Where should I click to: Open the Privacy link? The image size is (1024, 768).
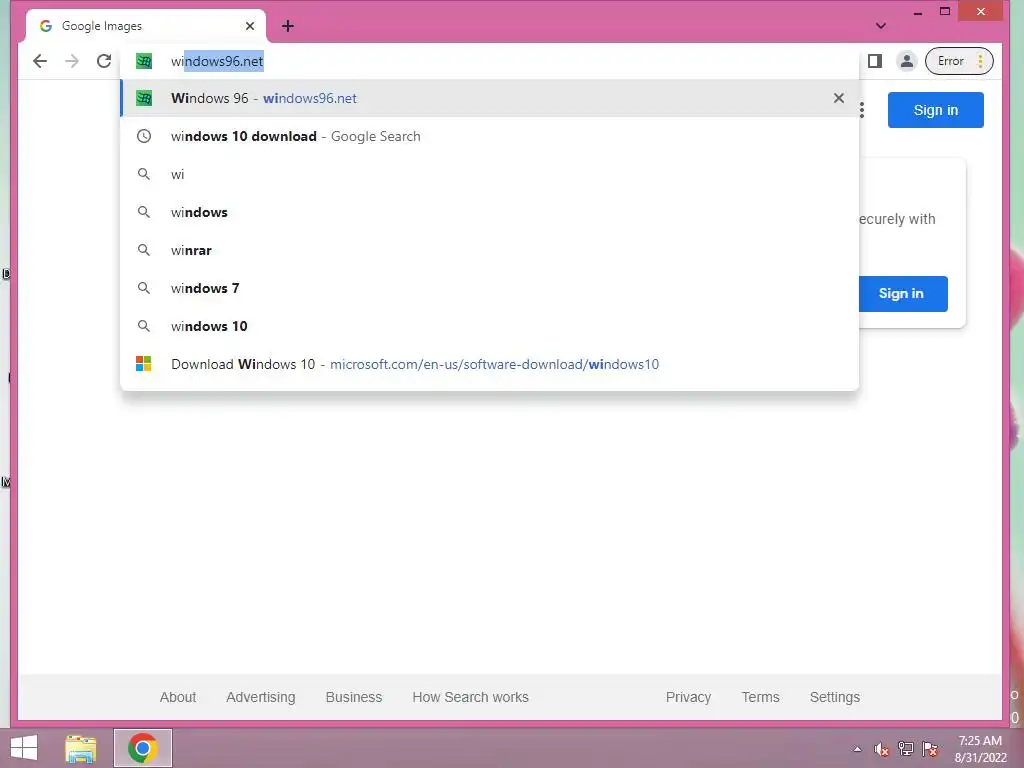688,697
